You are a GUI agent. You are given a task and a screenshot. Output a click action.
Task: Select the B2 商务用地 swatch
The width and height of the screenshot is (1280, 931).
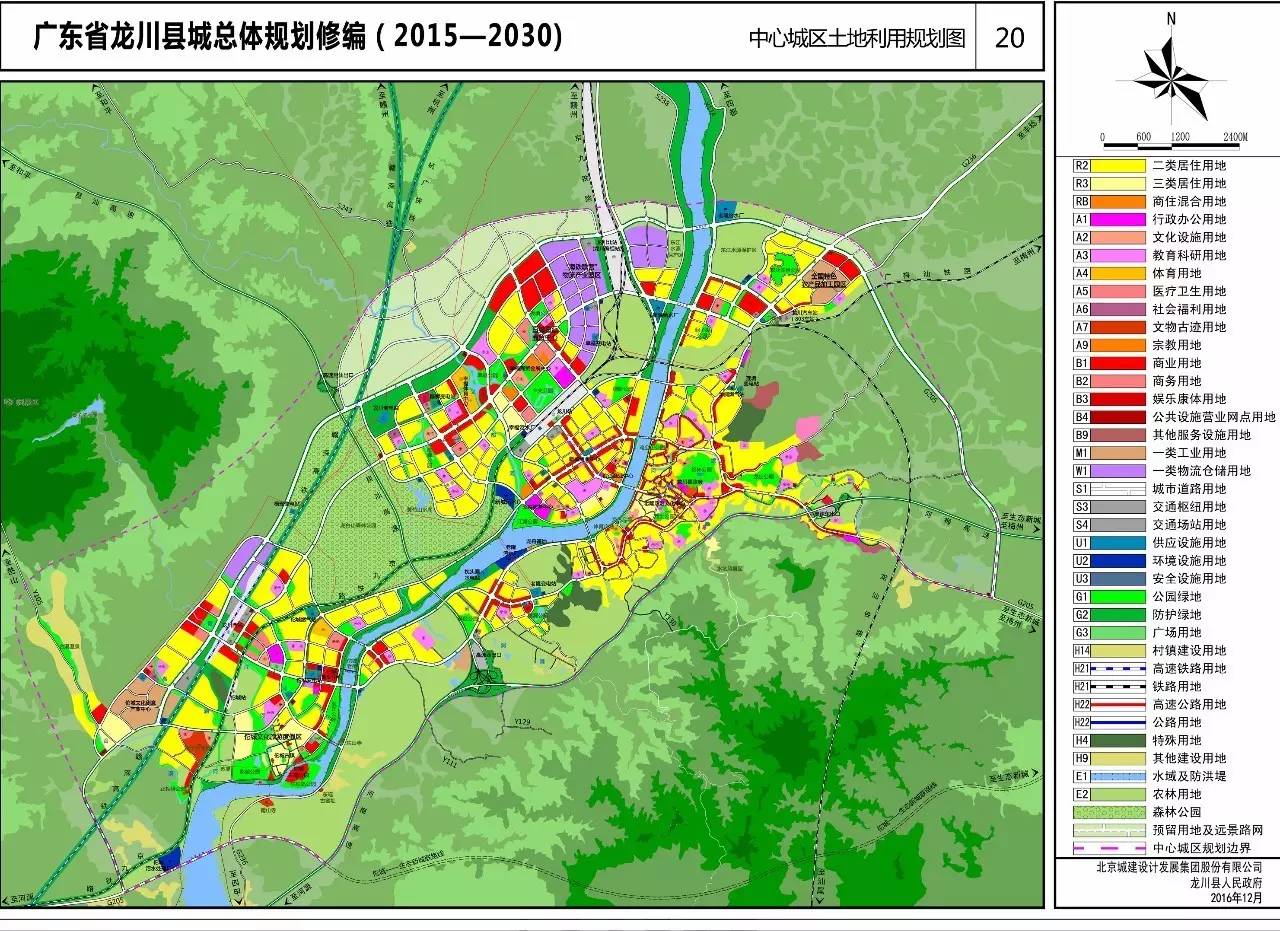[x=1118, y=382]
